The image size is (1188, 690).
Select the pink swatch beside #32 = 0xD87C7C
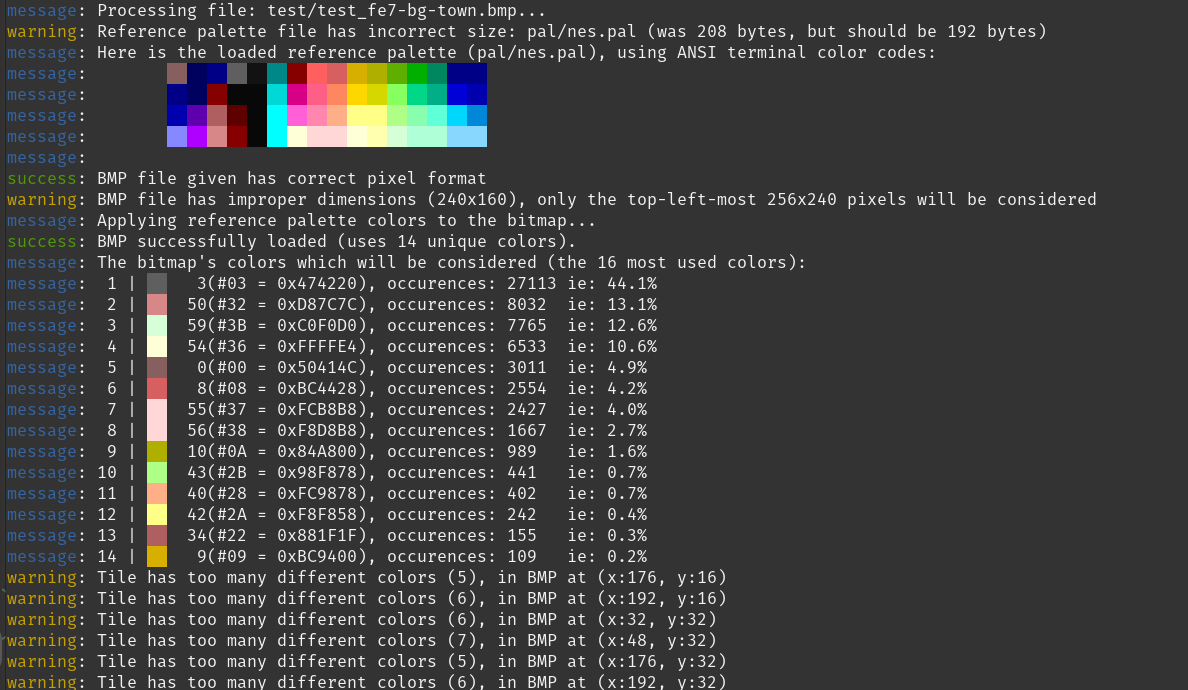(157, 304)
